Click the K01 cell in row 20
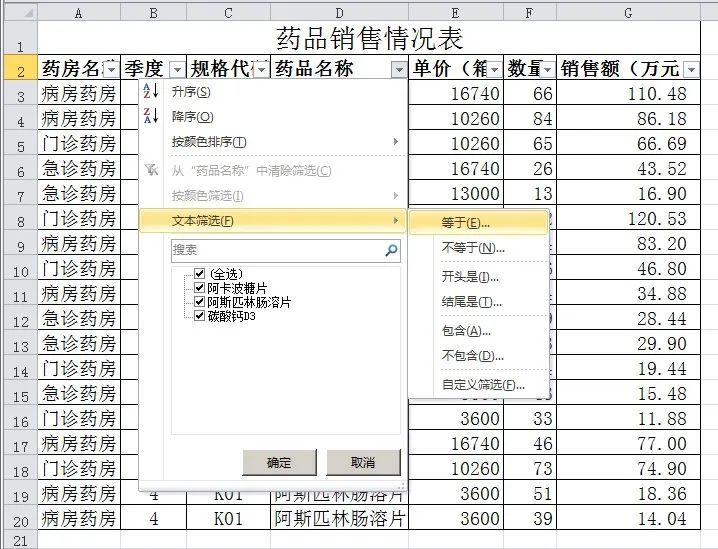This screenshot has width=718, height=549. pyautogui.click(x=228, y=518)
